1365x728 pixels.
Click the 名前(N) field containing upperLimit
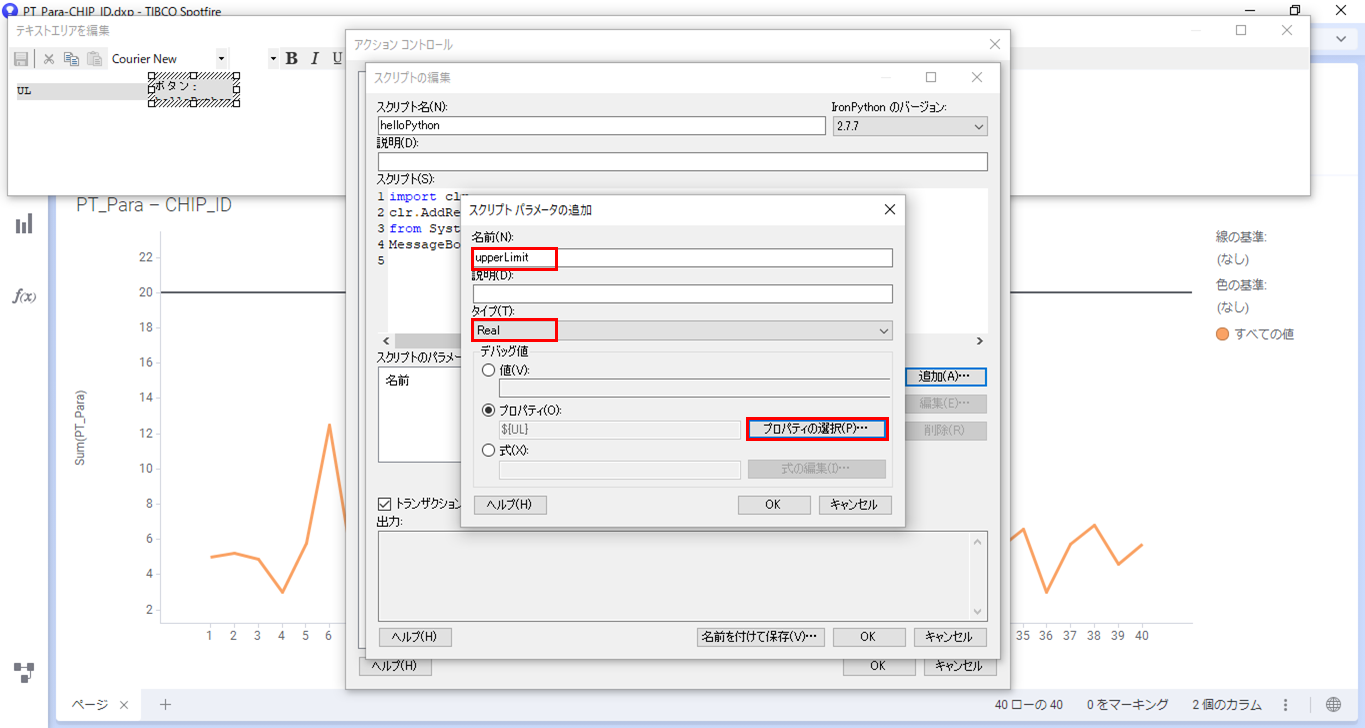[x=682, y=258]
